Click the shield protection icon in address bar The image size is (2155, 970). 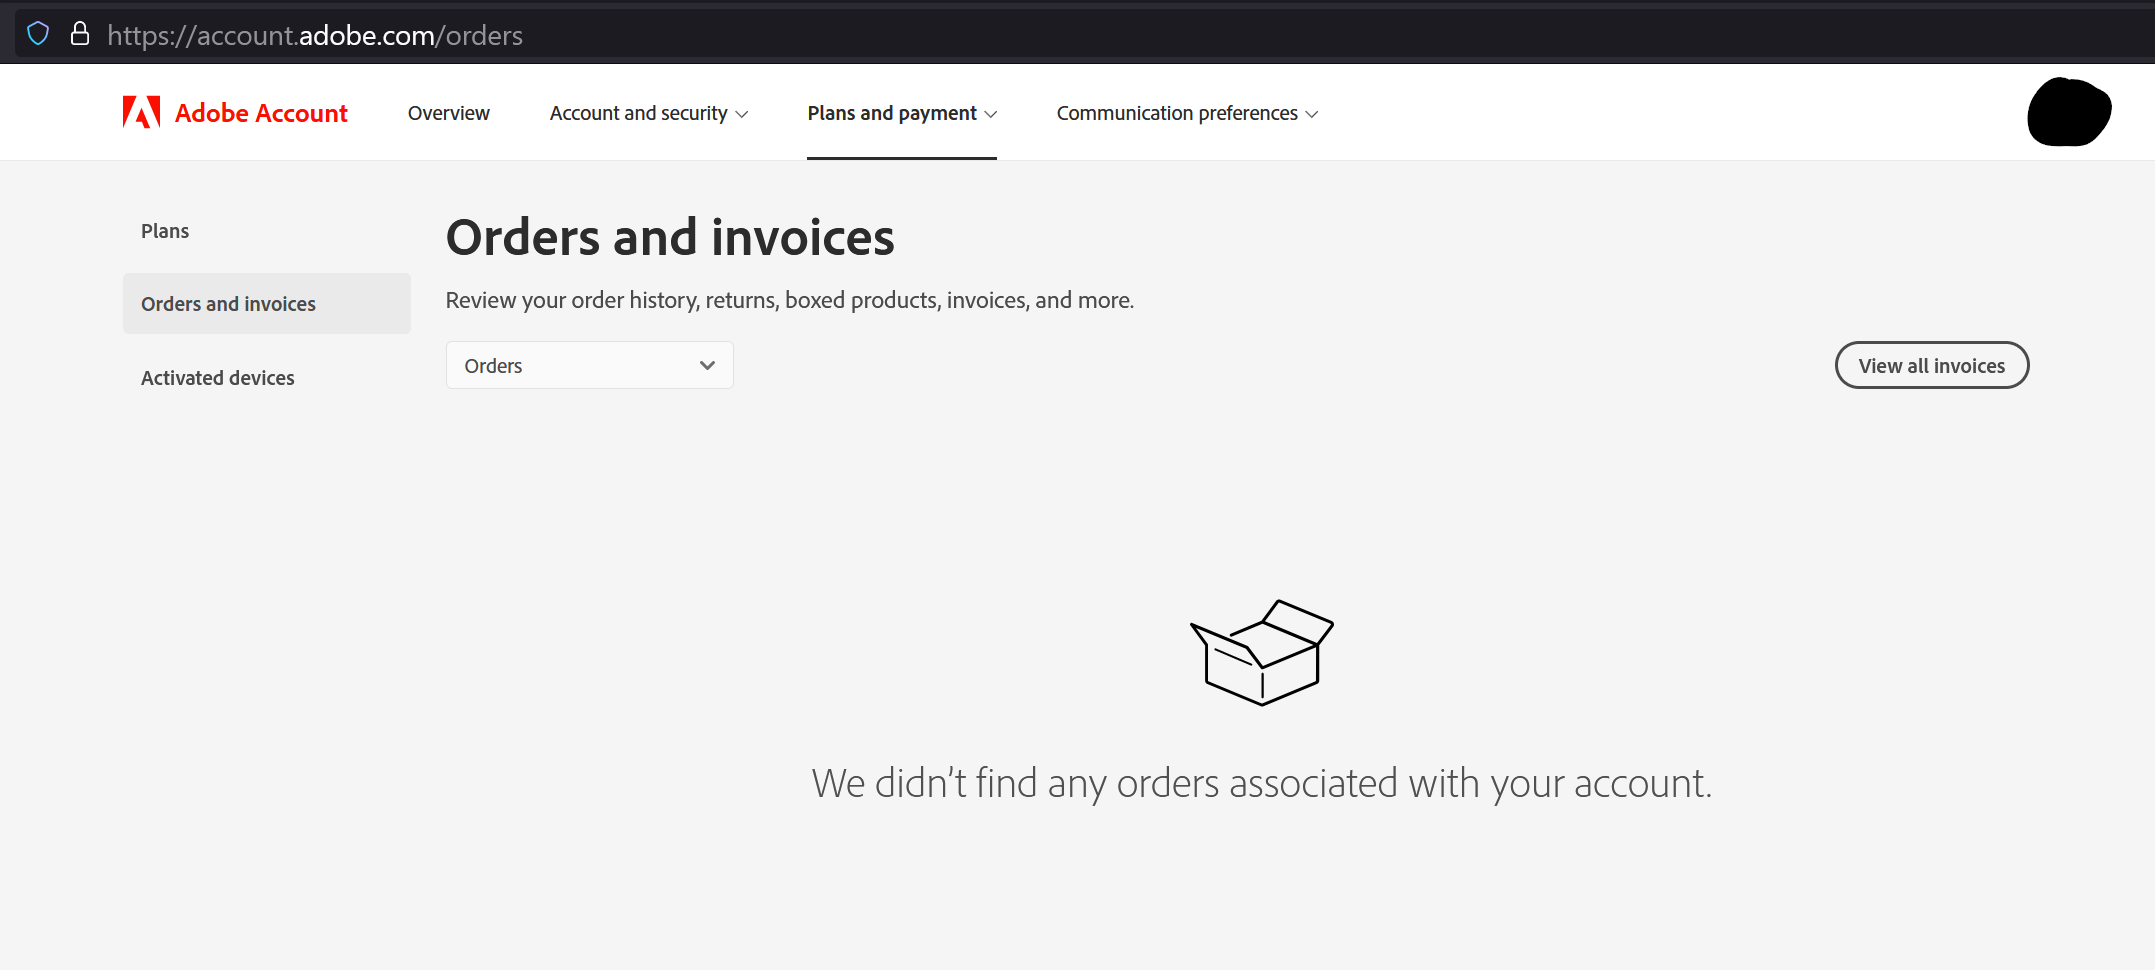38,33
